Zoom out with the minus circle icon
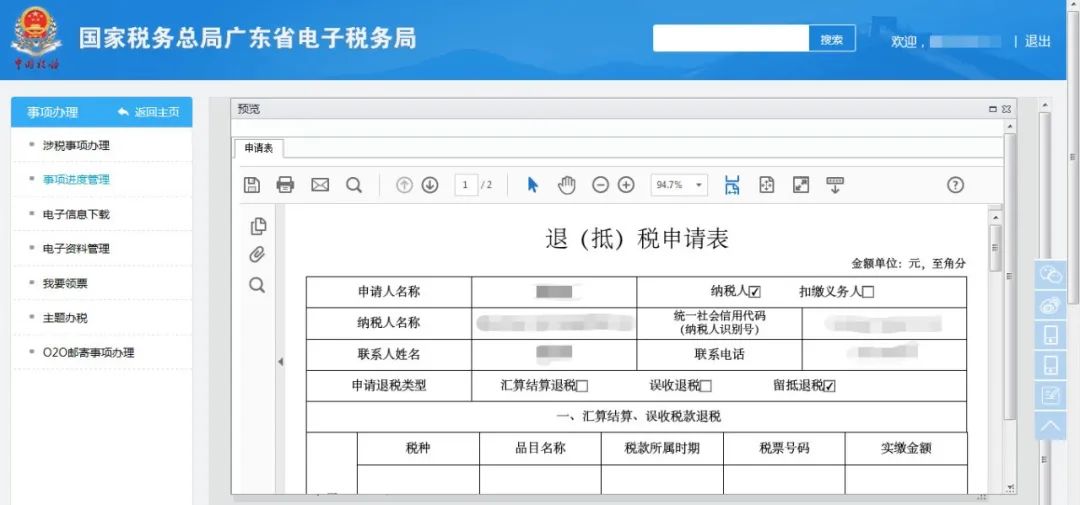This screenshot has height=505, width=1080. [601, 185]
